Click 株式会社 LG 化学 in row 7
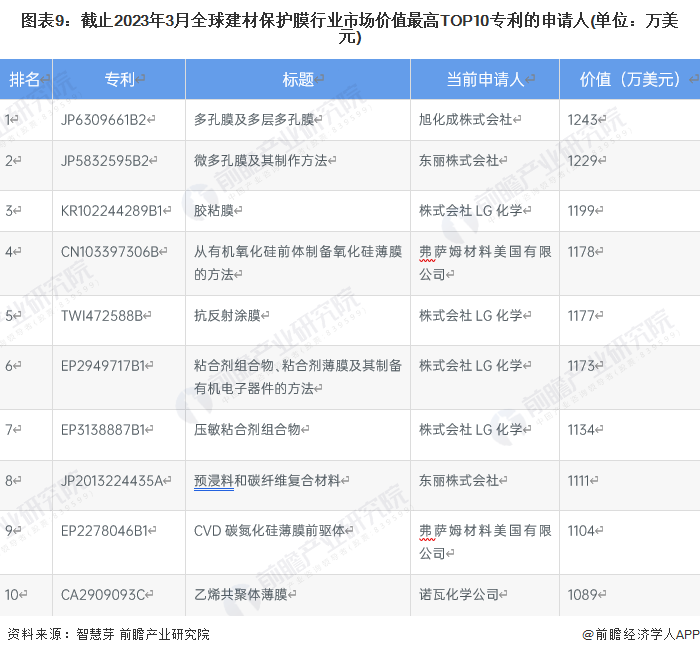This screenshot has width=700, height=655. tap(471, 430)
